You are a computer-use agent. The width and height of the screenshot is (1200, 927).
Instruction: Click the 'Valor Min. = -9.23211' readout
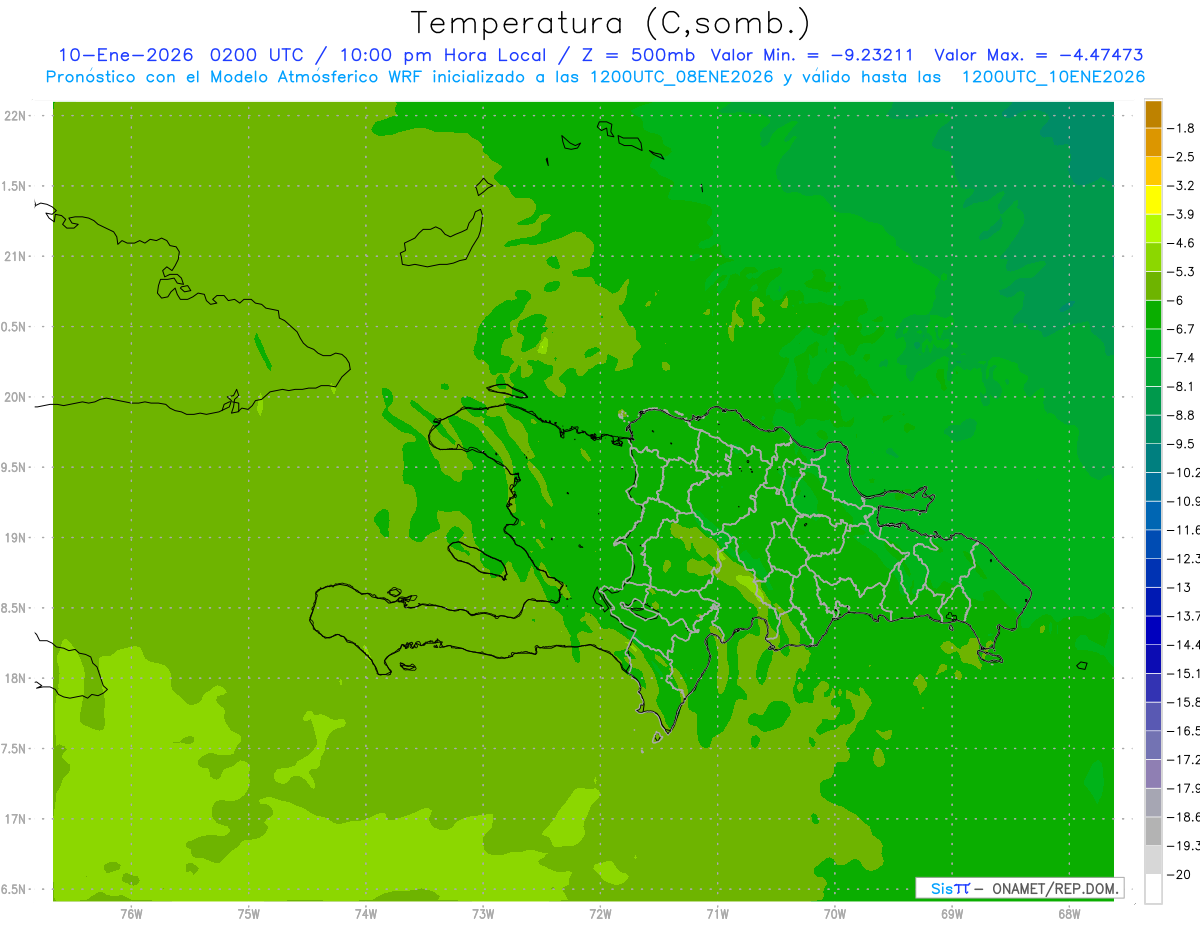click(x=811, y=55)
